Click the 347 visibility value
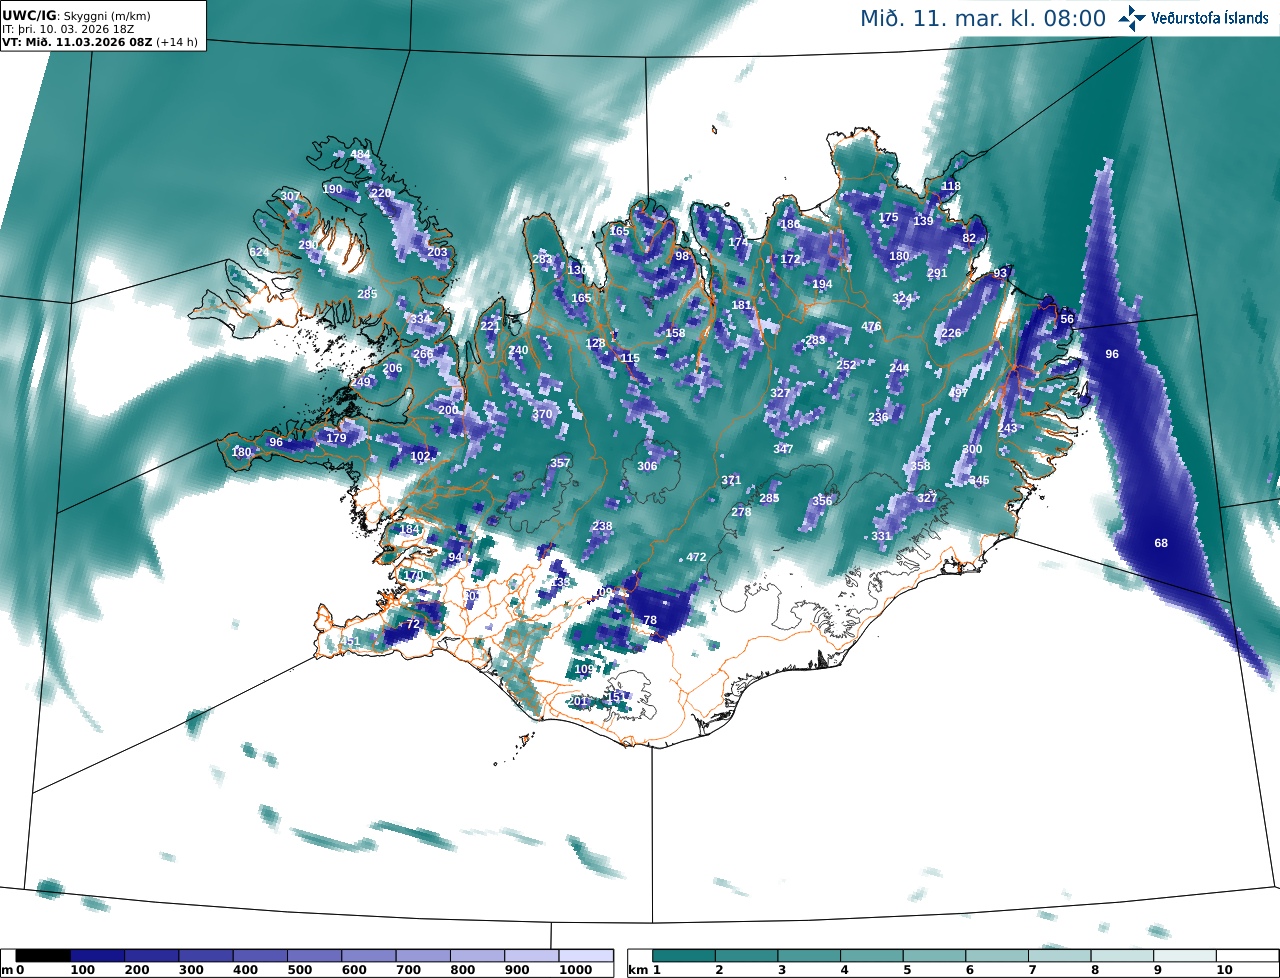 pyautogui.click(x=783, y=449)
